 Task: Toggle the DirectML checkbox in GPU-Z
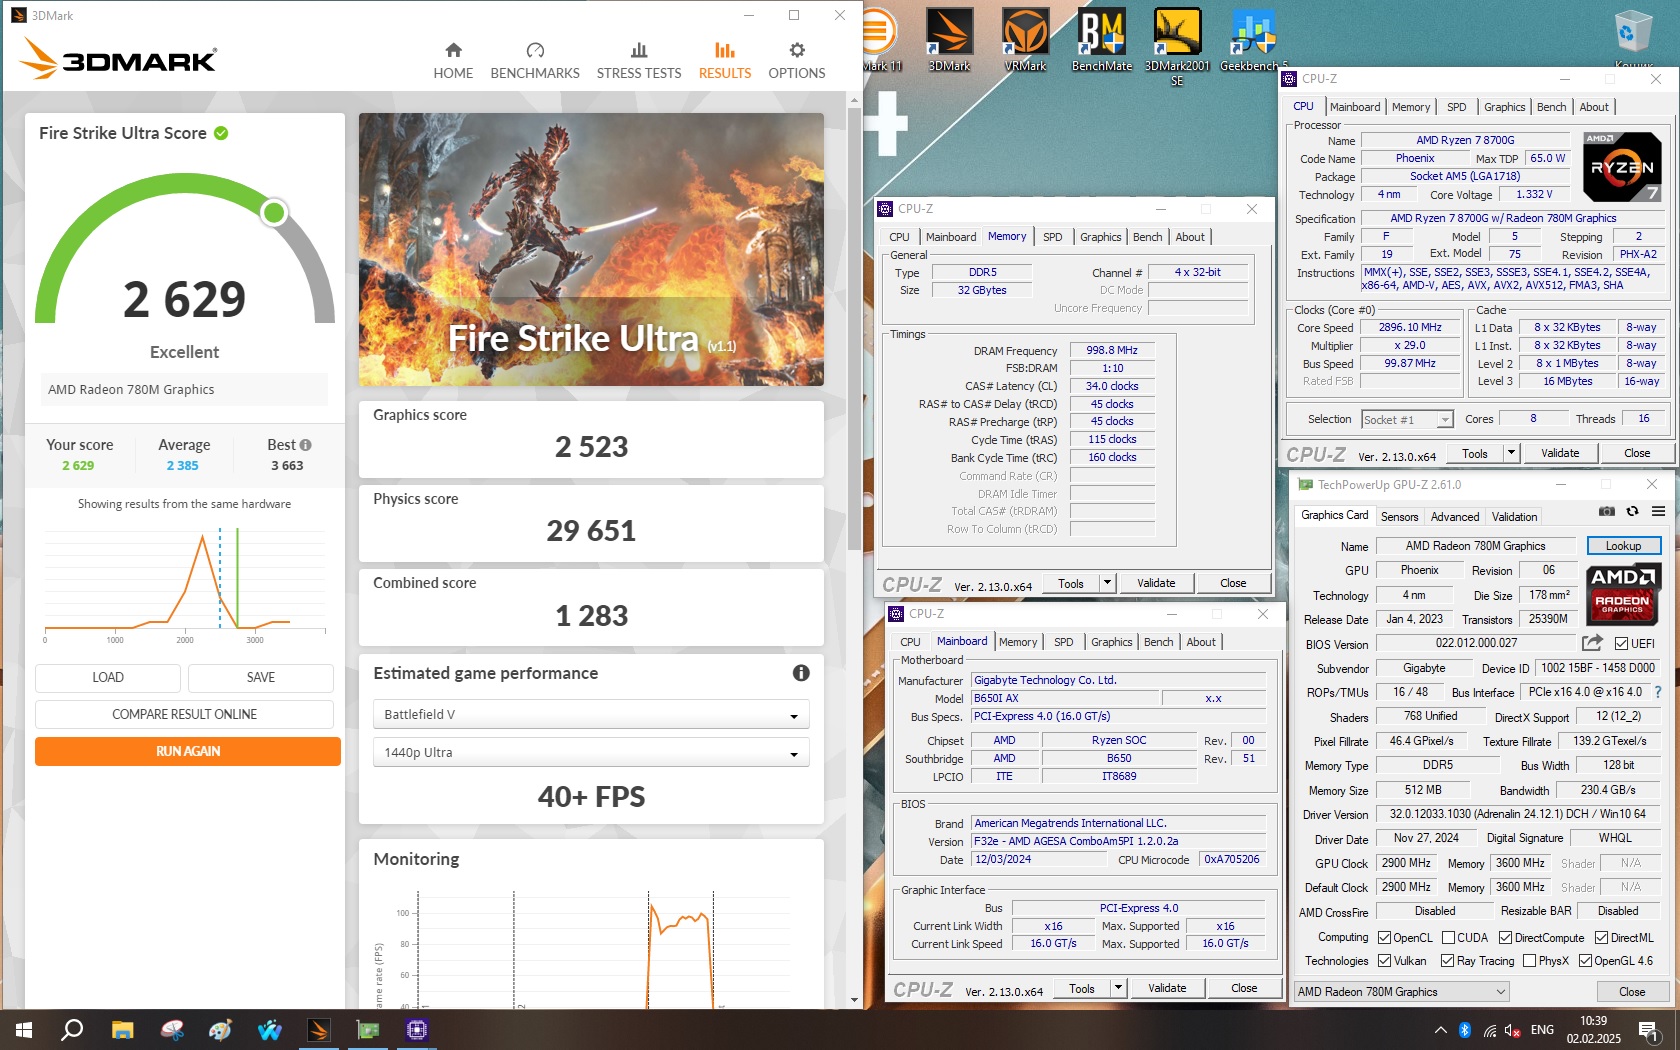(x=1601, y=938)
